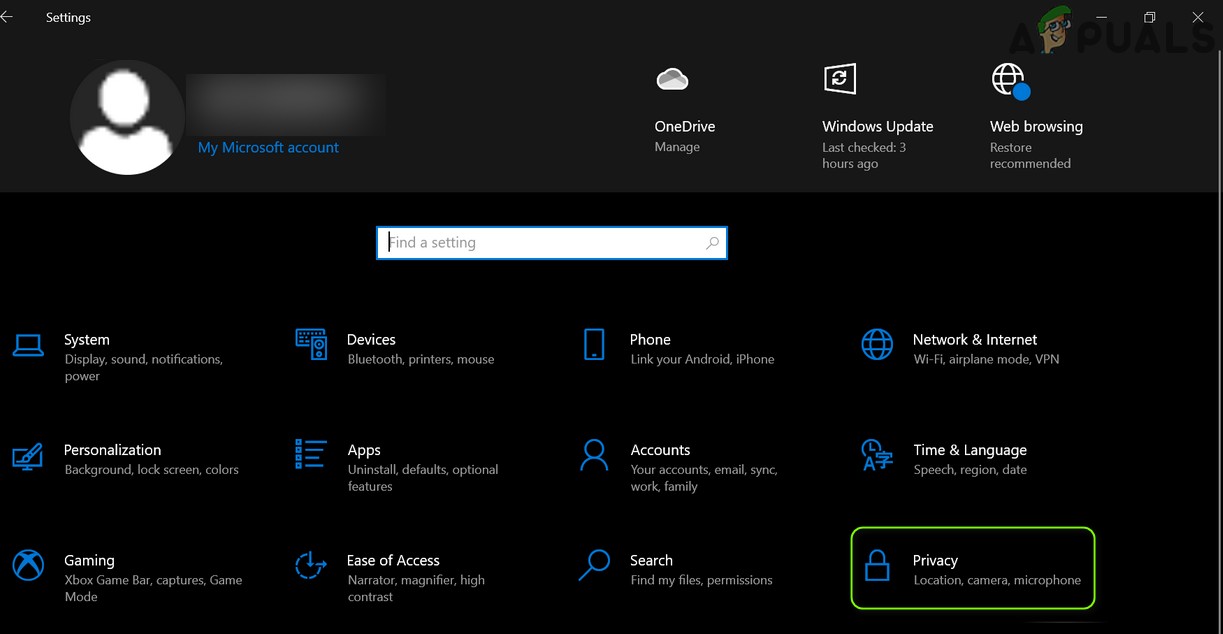
Task: Open the OneDrive cloud icon
Action: [671, 78]
